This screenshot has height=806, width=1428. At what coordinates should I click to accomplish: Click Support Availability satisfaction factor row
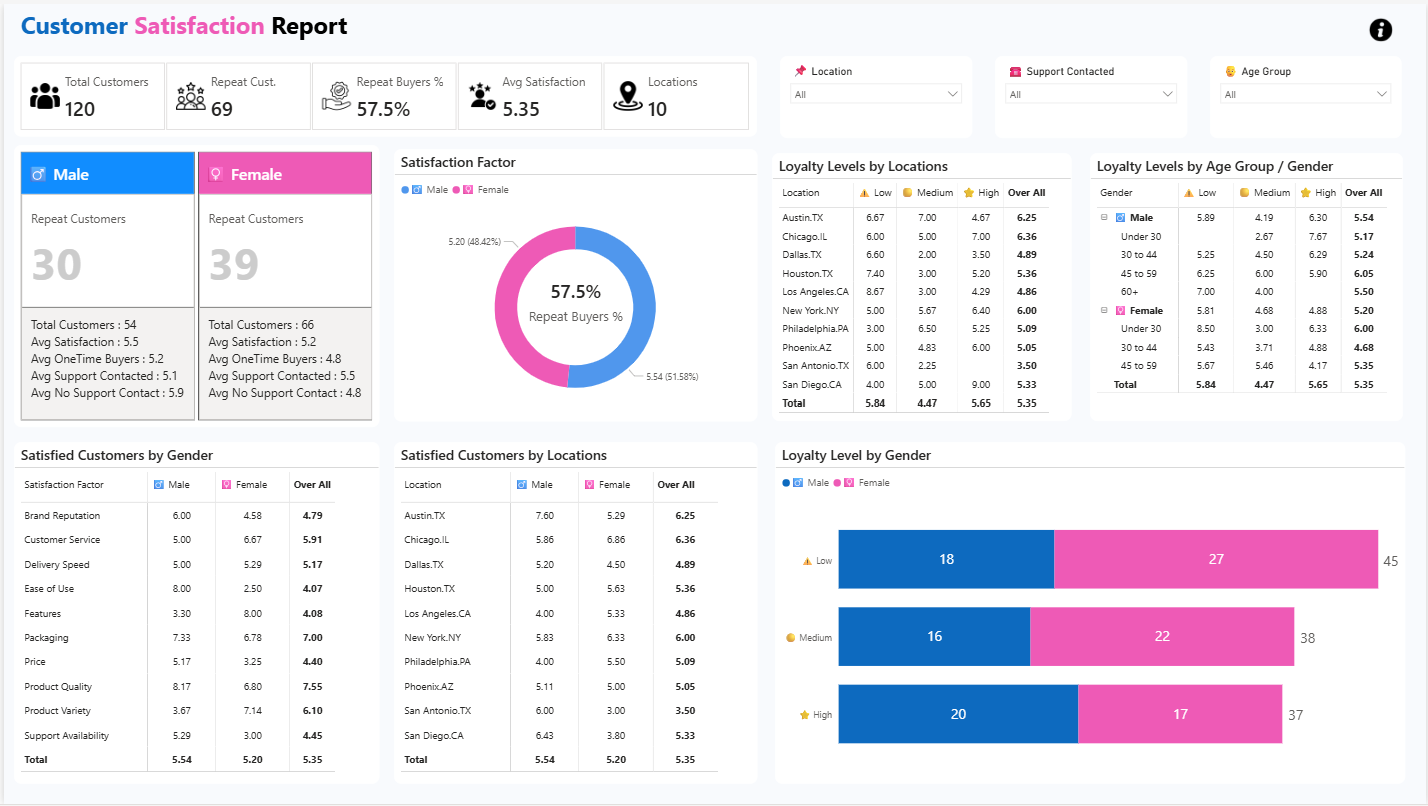click(x=178, y=736)
